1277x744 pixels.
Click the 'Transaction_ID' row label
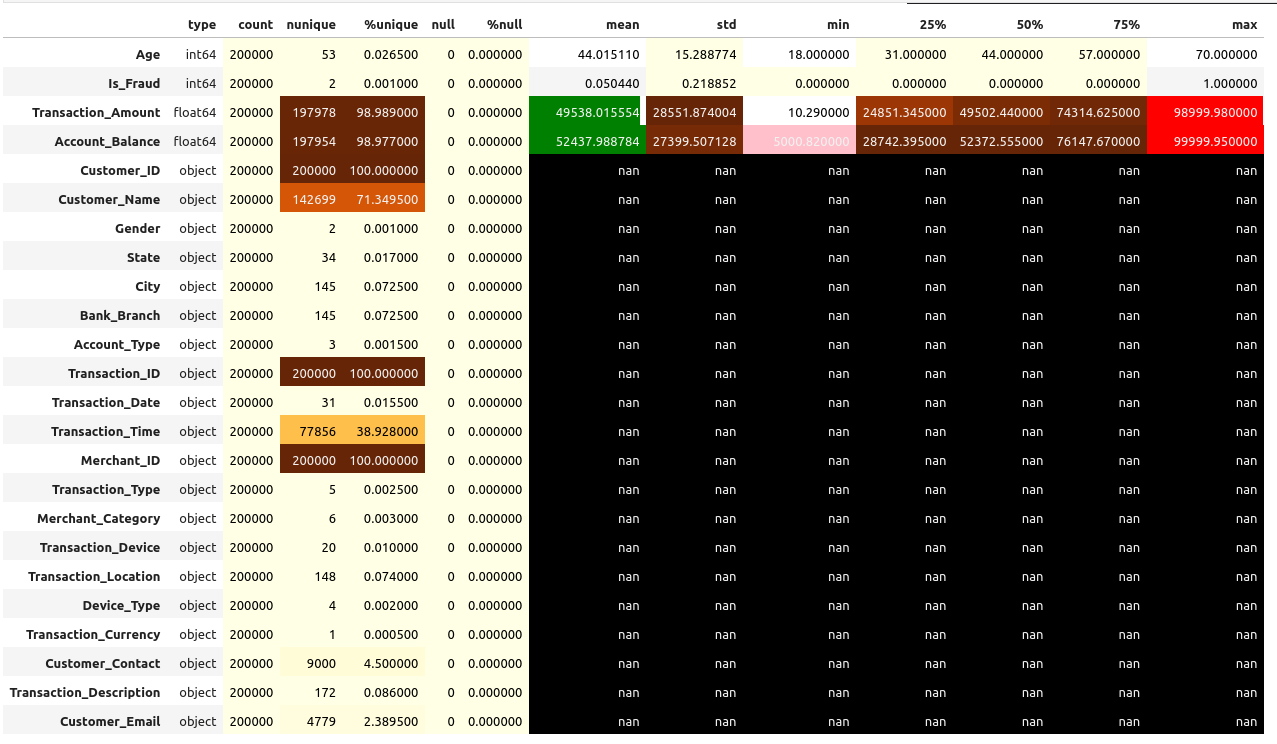point(114,373)
